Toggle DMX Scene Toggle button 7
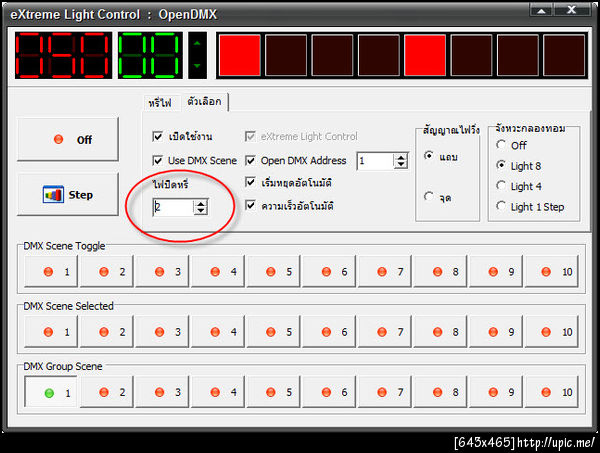Viewport: 600px width, 453px height. click(x=385, y=272)
